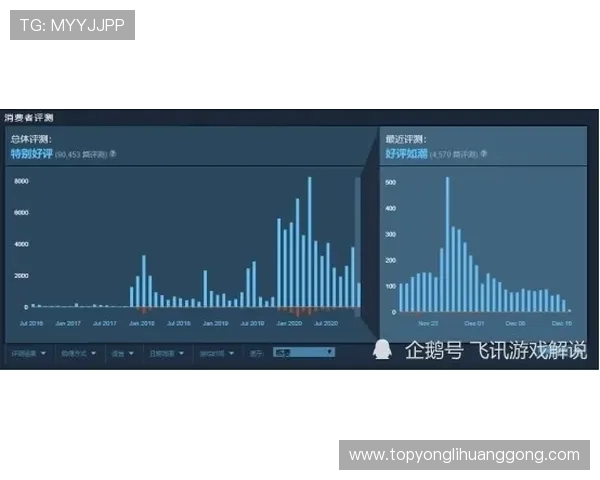Click the tallest bar in recent reviews chart
This screenshot has width=600, height=480.
[447, 244]
